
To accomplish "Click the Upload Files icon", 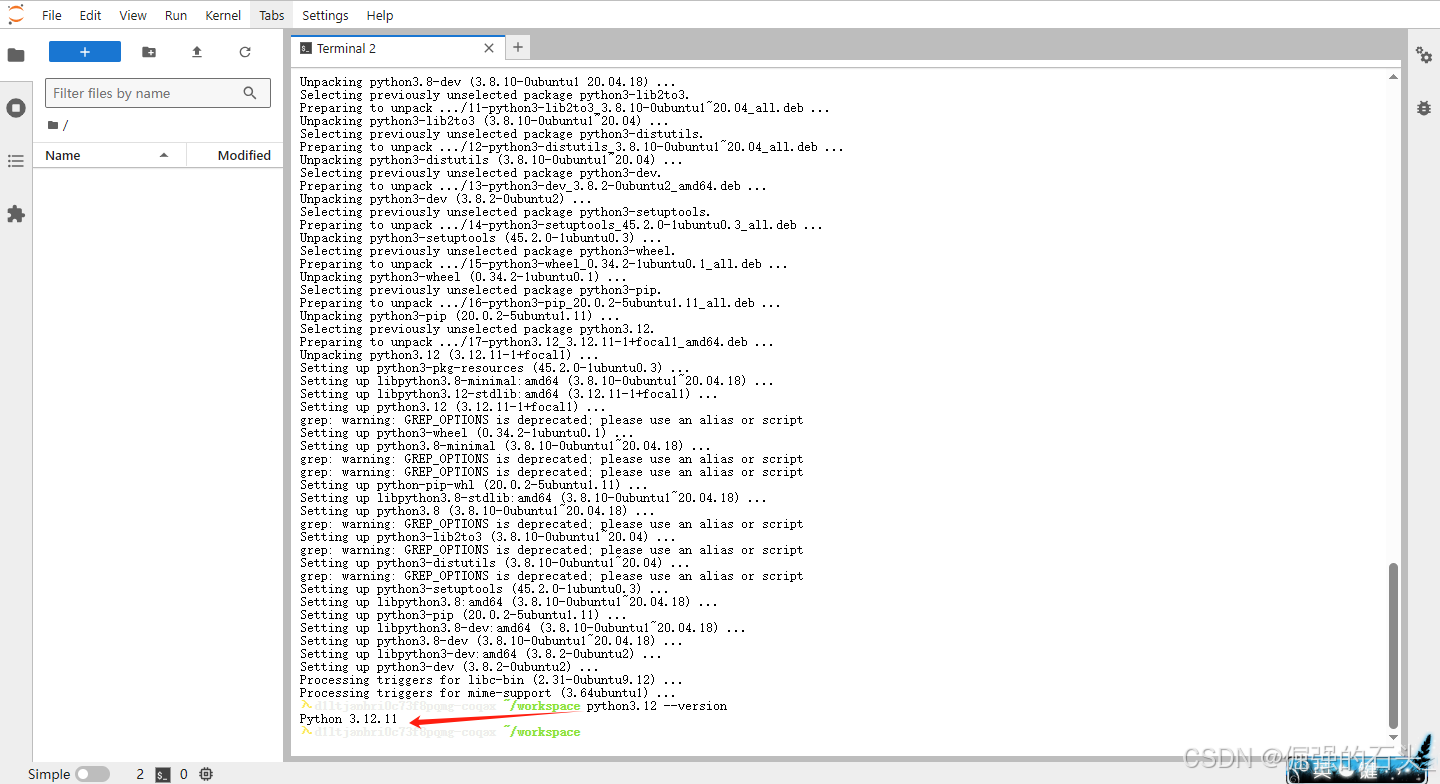I will tap(197, 52).
